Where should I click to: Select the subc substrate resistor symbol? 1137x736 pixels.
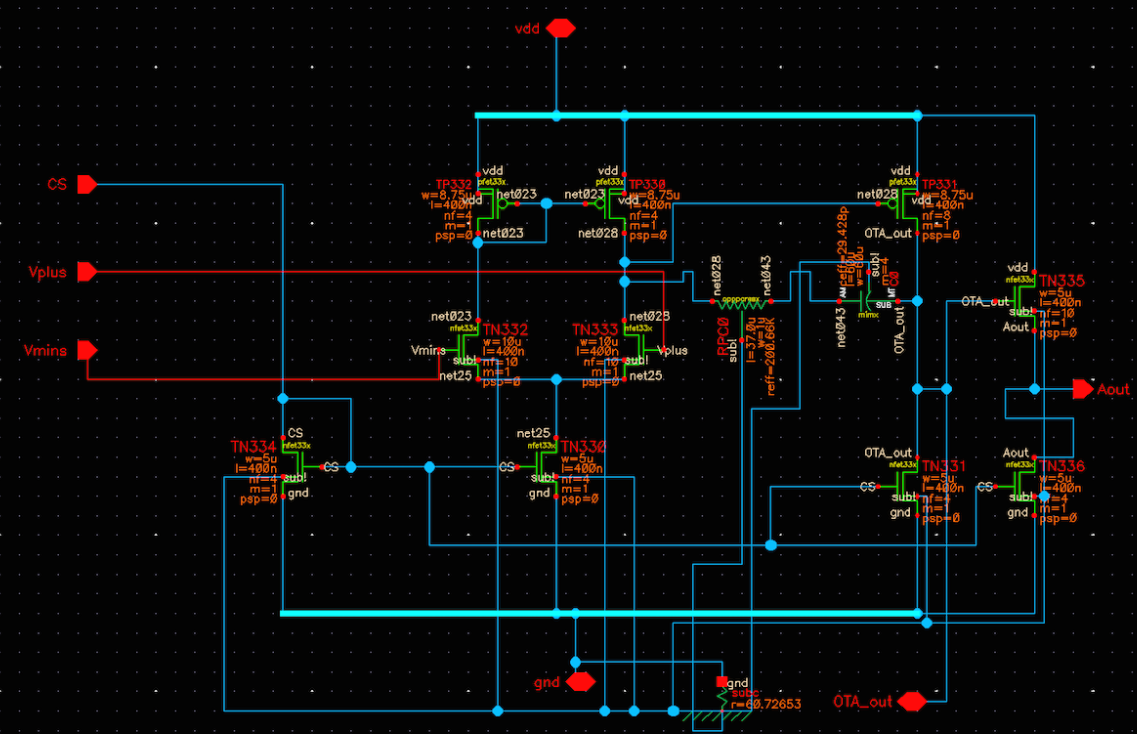(722, 698)
